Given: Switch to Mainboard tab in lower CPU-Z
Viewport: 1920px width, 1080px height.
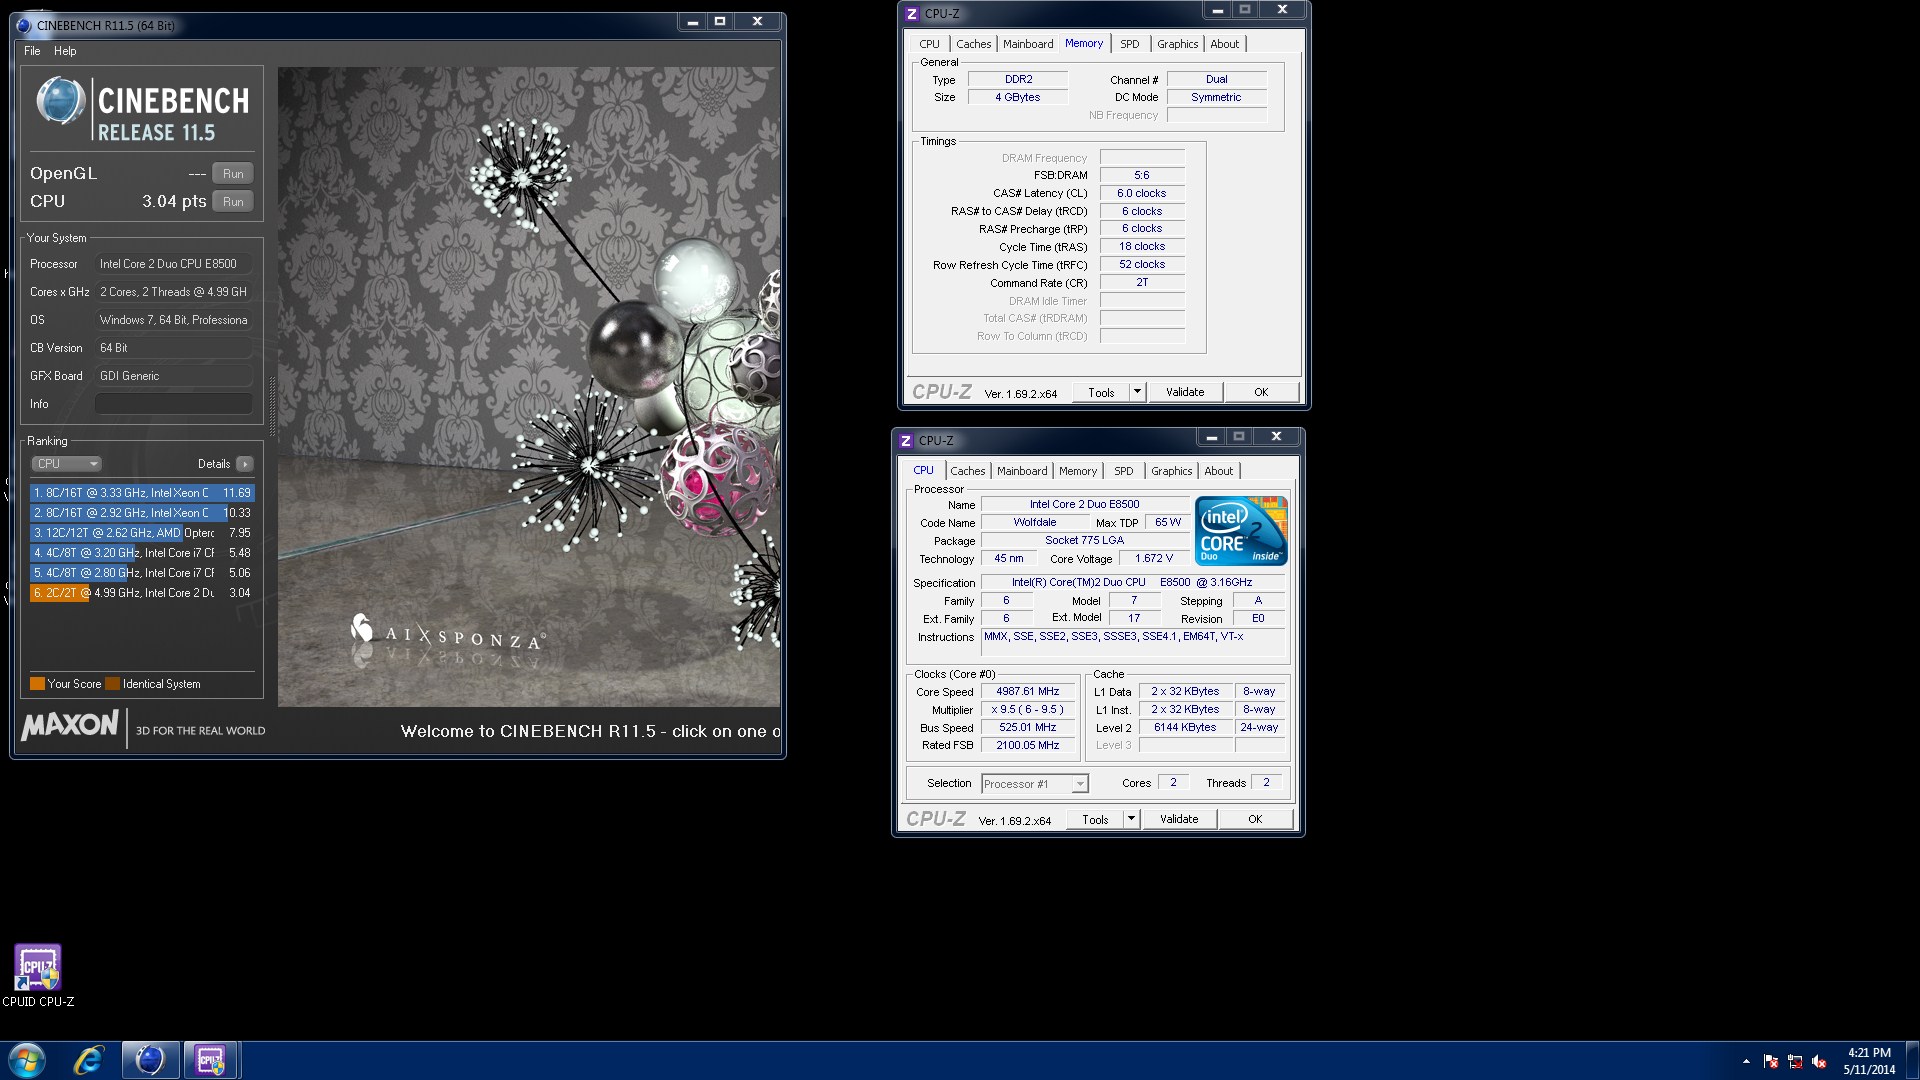Looking at the screenshot, I should click(1022, 471).
